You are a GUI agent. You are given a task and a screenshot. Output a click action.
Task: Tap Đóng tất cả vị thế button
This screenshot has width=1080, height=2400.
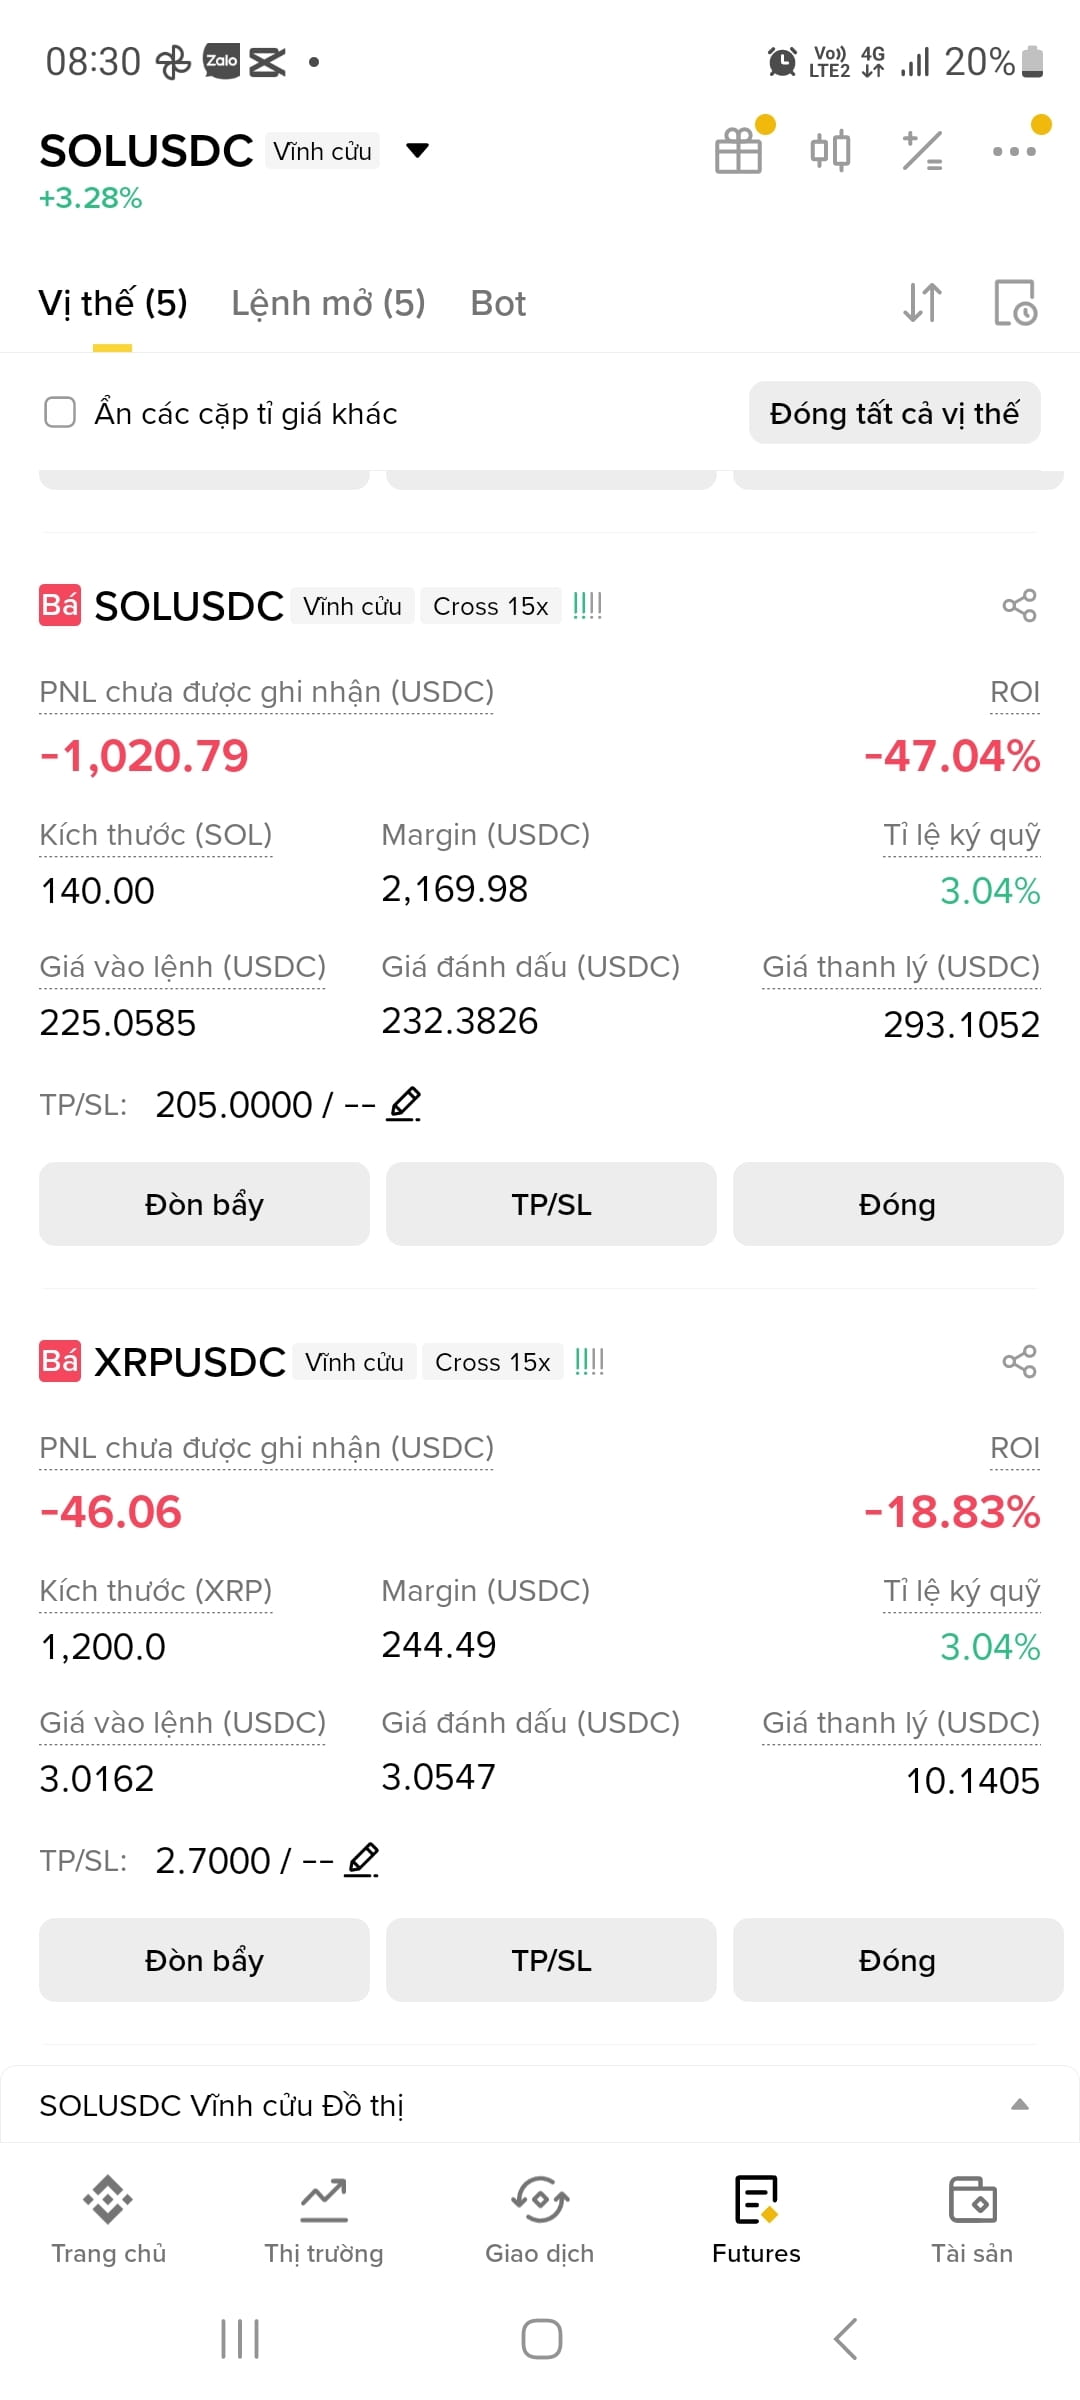pos(895,413)
